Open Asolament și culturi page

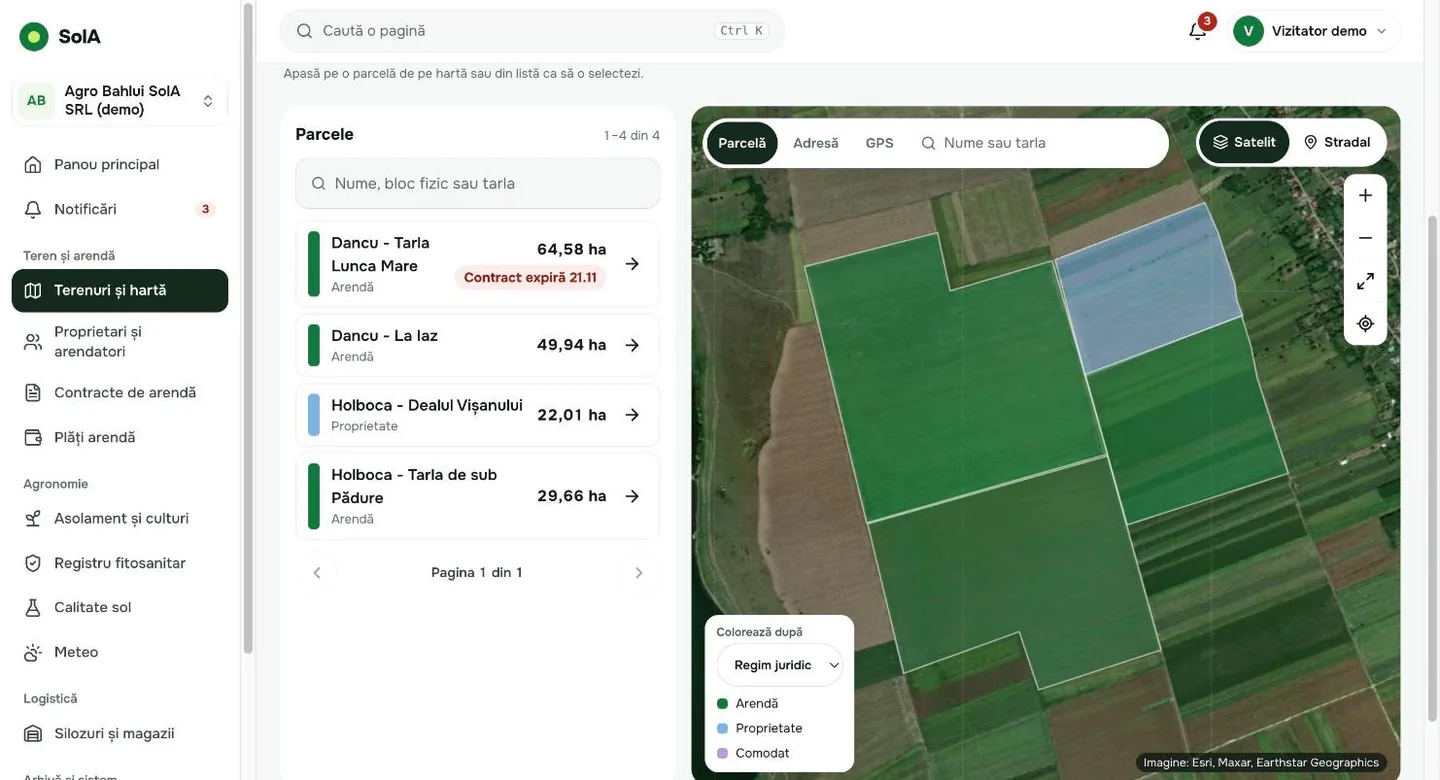click(120, 519)
